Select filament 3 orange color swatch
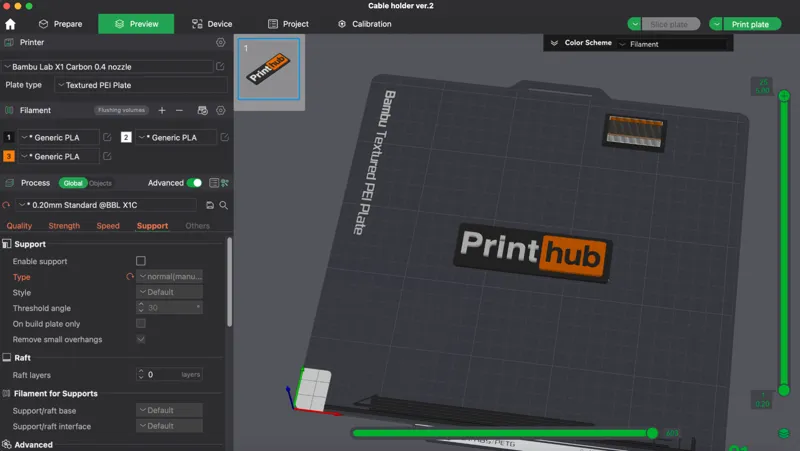The height and width of the screenshot is (451, 800). [x=9, y=156]
